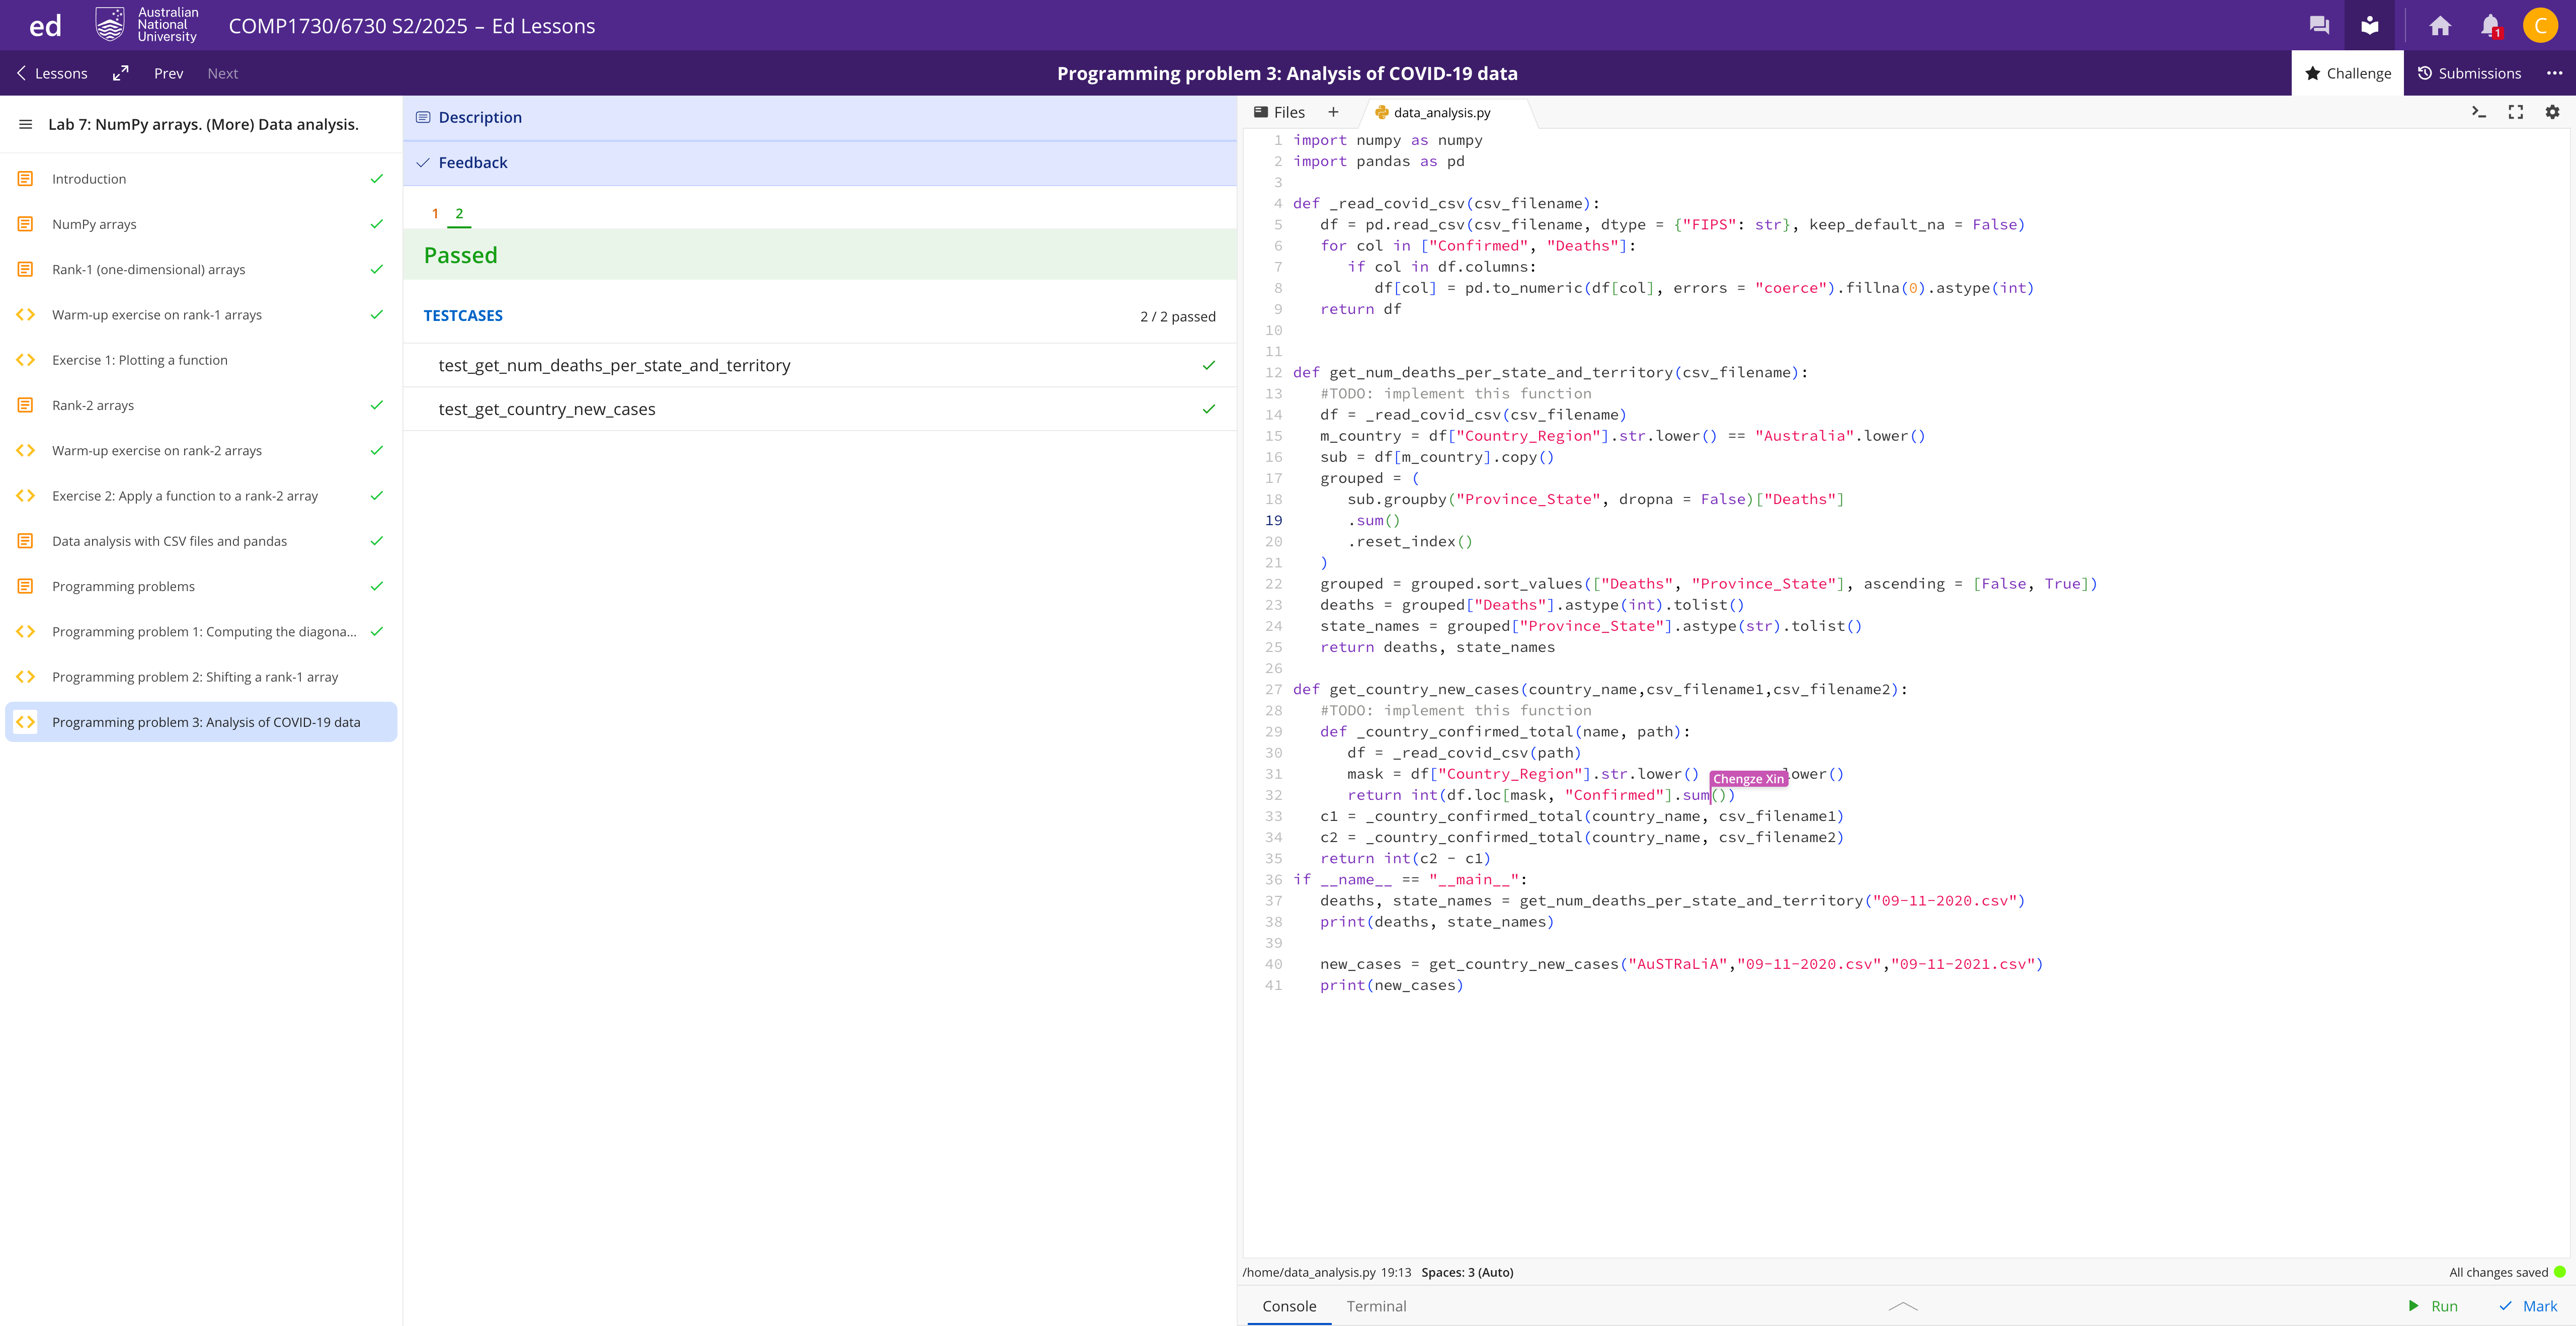Open the terminal prompt icon in editor toolbar
Screen dimensions: 2576x1326
click(2478, 112)
